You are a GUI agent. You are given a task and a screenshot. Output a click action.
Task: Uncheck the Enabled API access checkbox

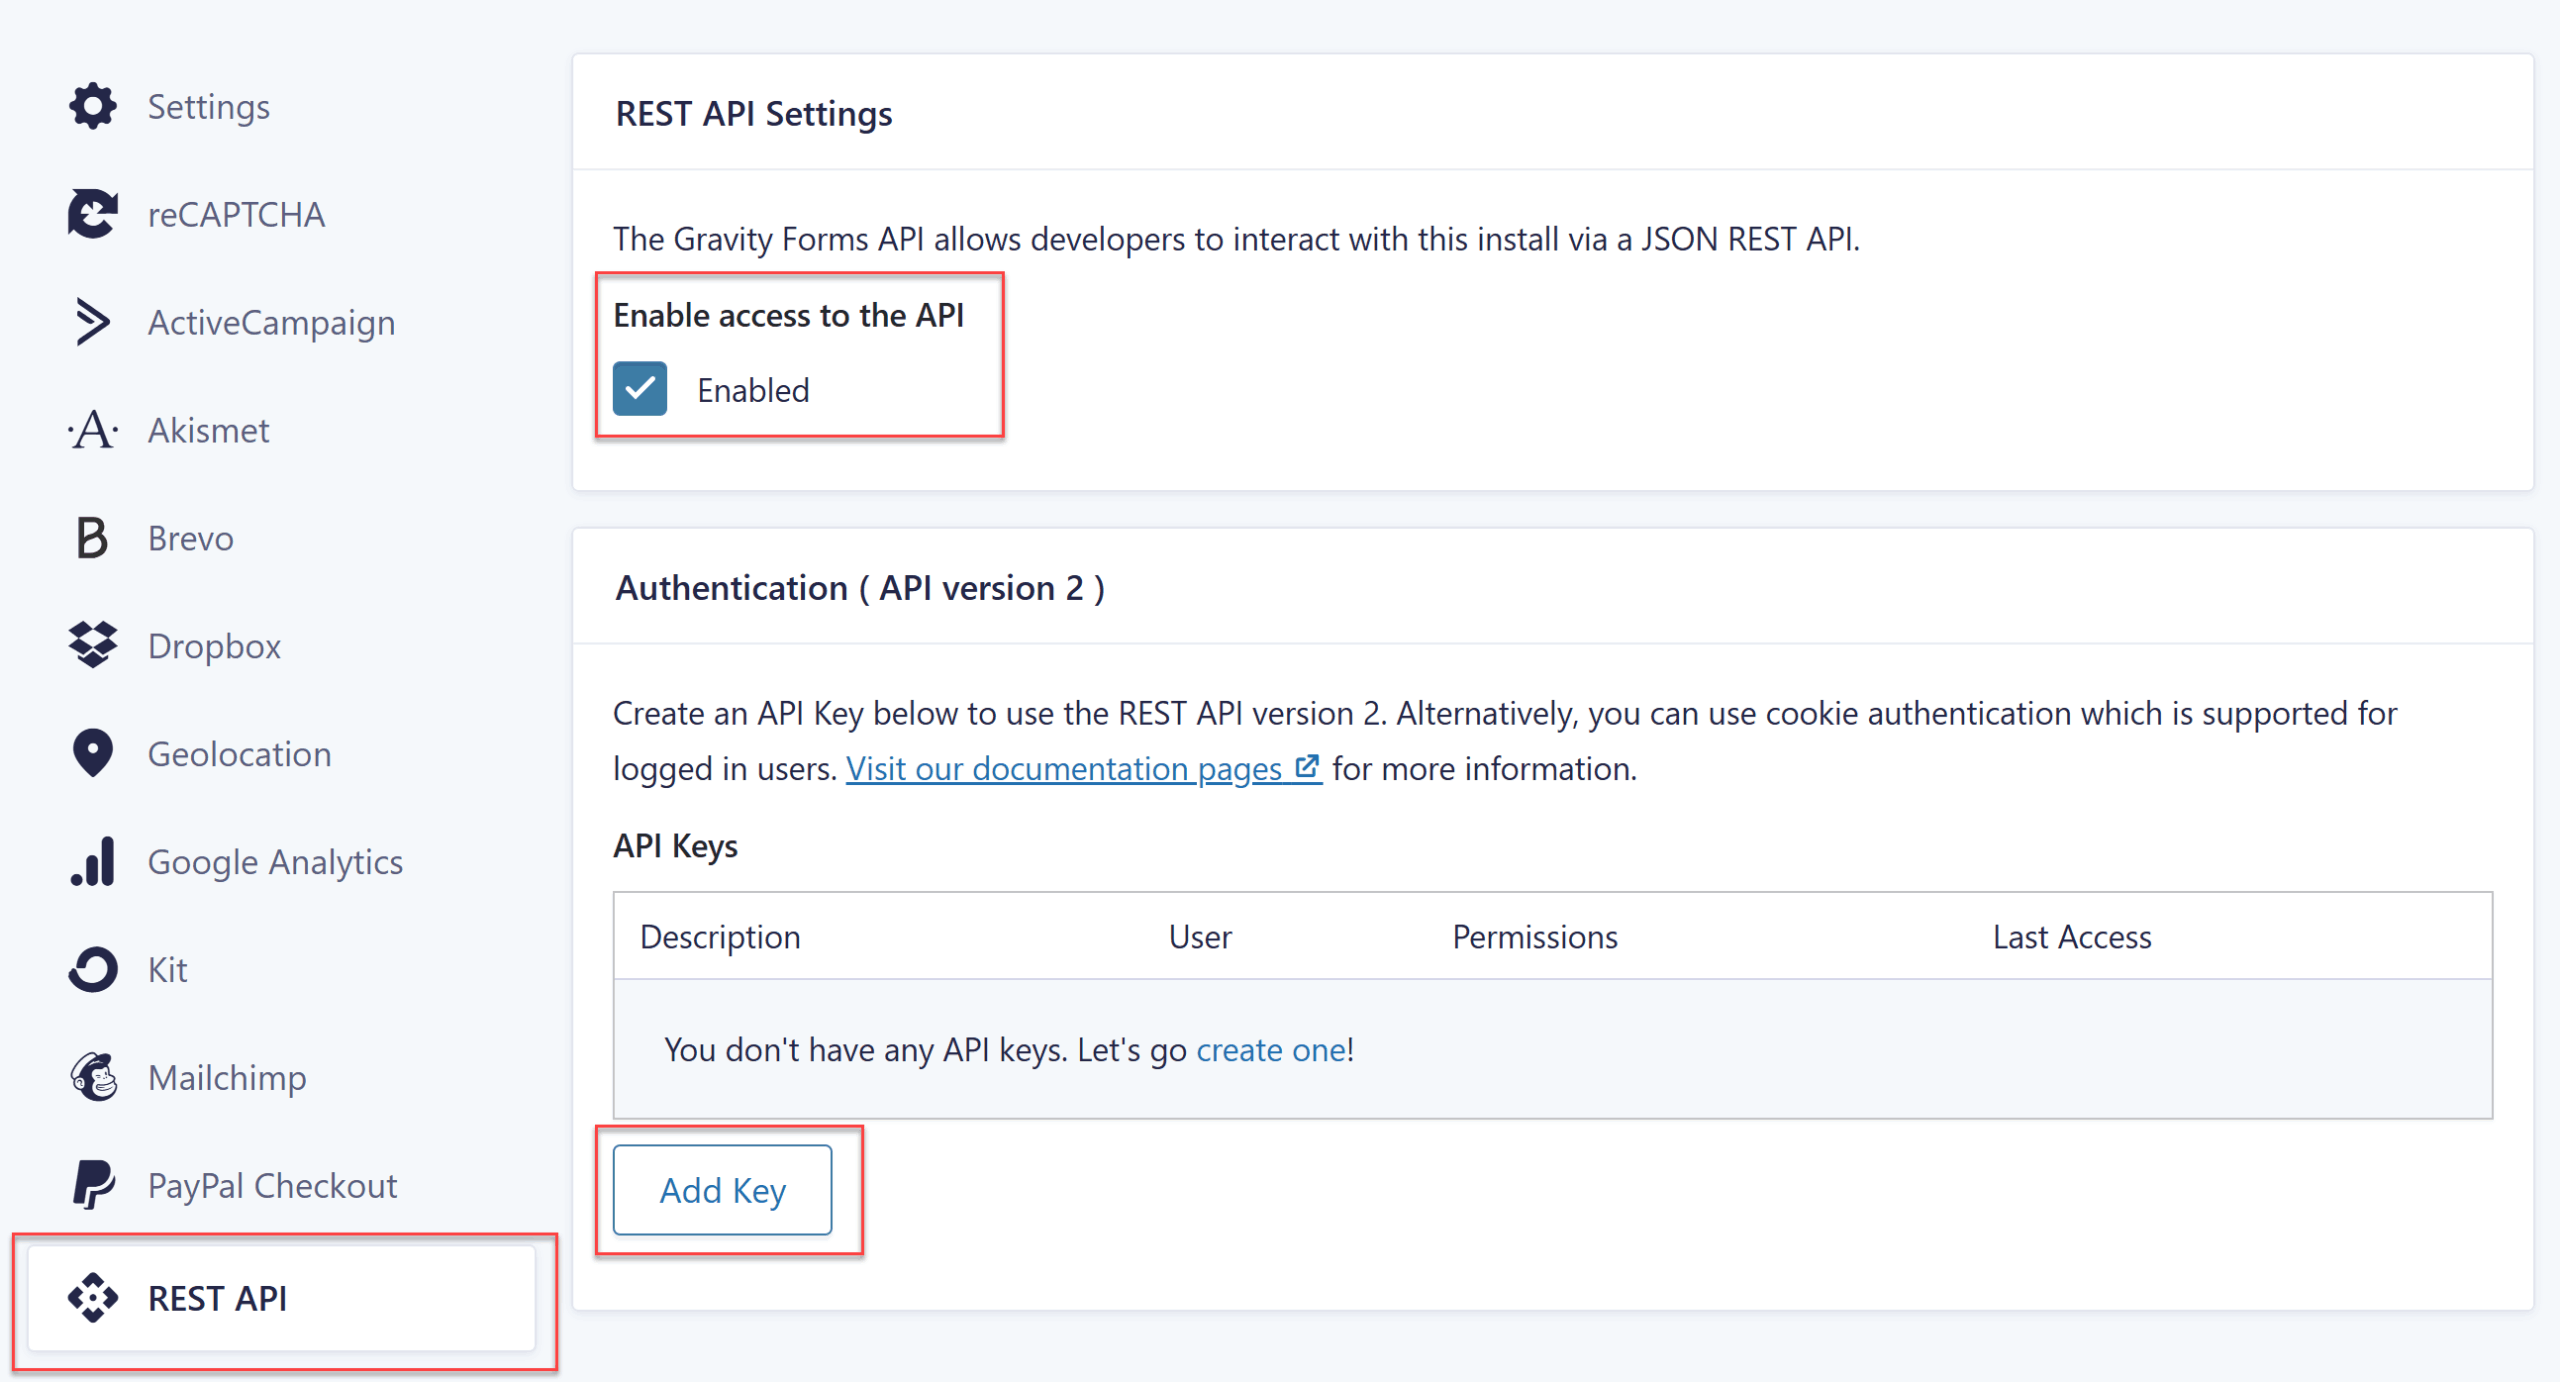(640, 389)
